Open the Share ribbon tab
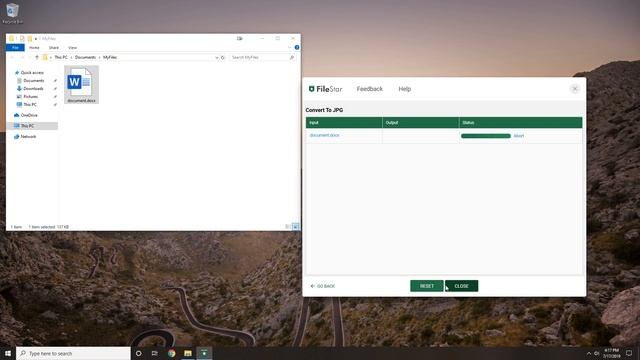Image resolution: width=640 pixels, height=360 pixels. coord(53,48)
